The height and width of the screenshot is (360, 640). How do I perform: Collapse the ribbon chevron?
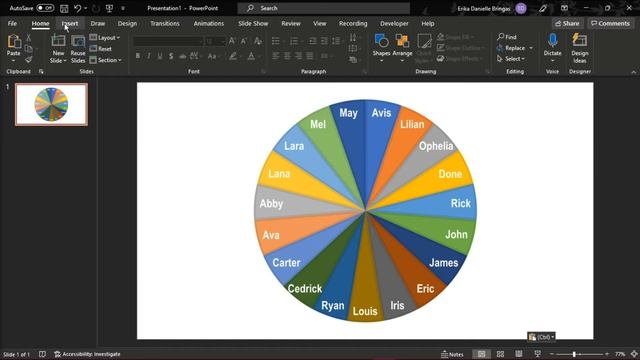pos(633,72)
